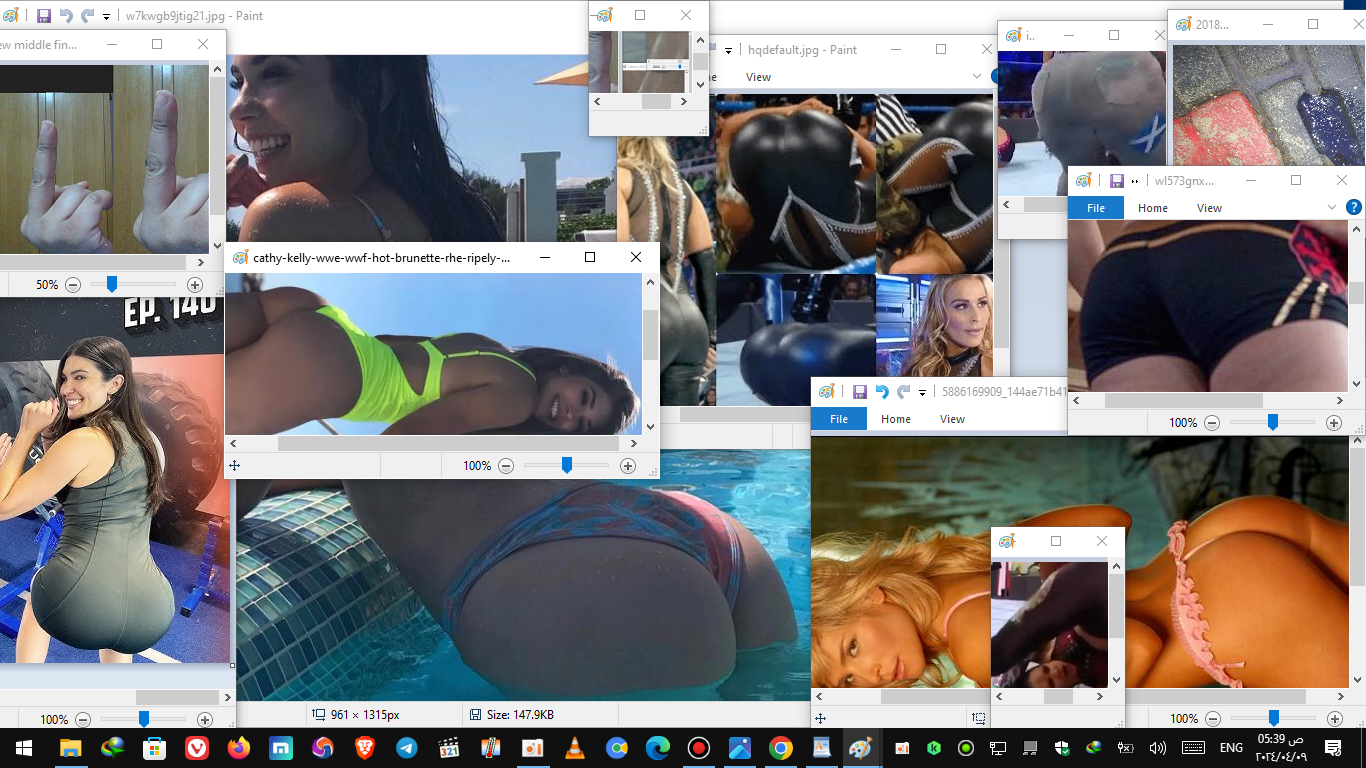The image size is (1366, 768).
Task: Zoom in using the plus in wl573gnx window
Action: (x=1334, y=422)
